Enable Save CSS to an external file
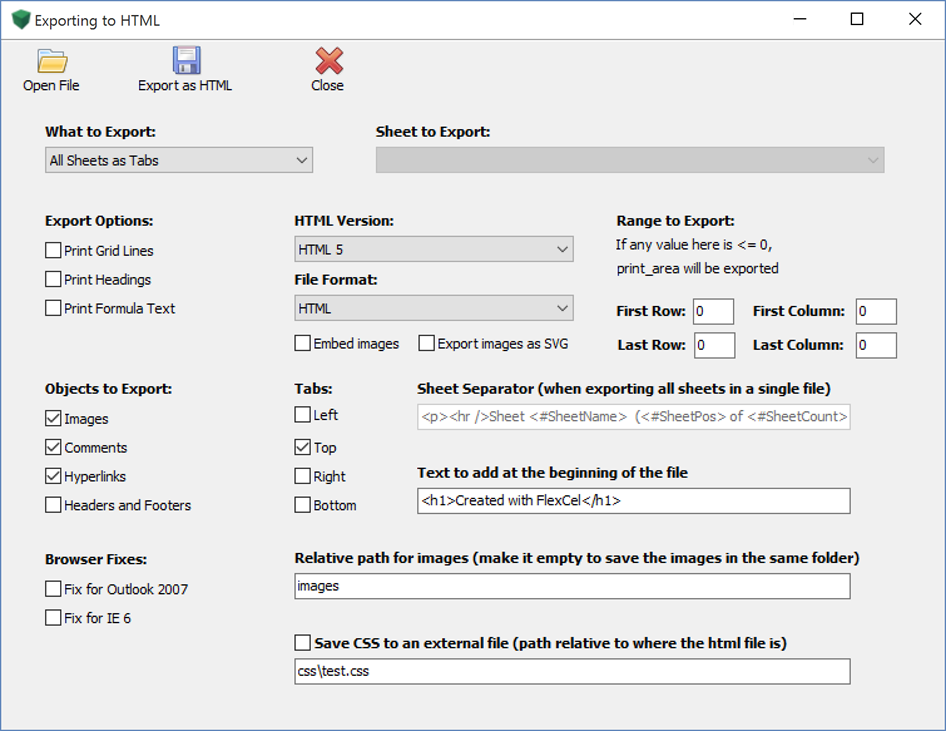Image resolution: width=946 pixels, height=731 pixels. click(303, 643)
